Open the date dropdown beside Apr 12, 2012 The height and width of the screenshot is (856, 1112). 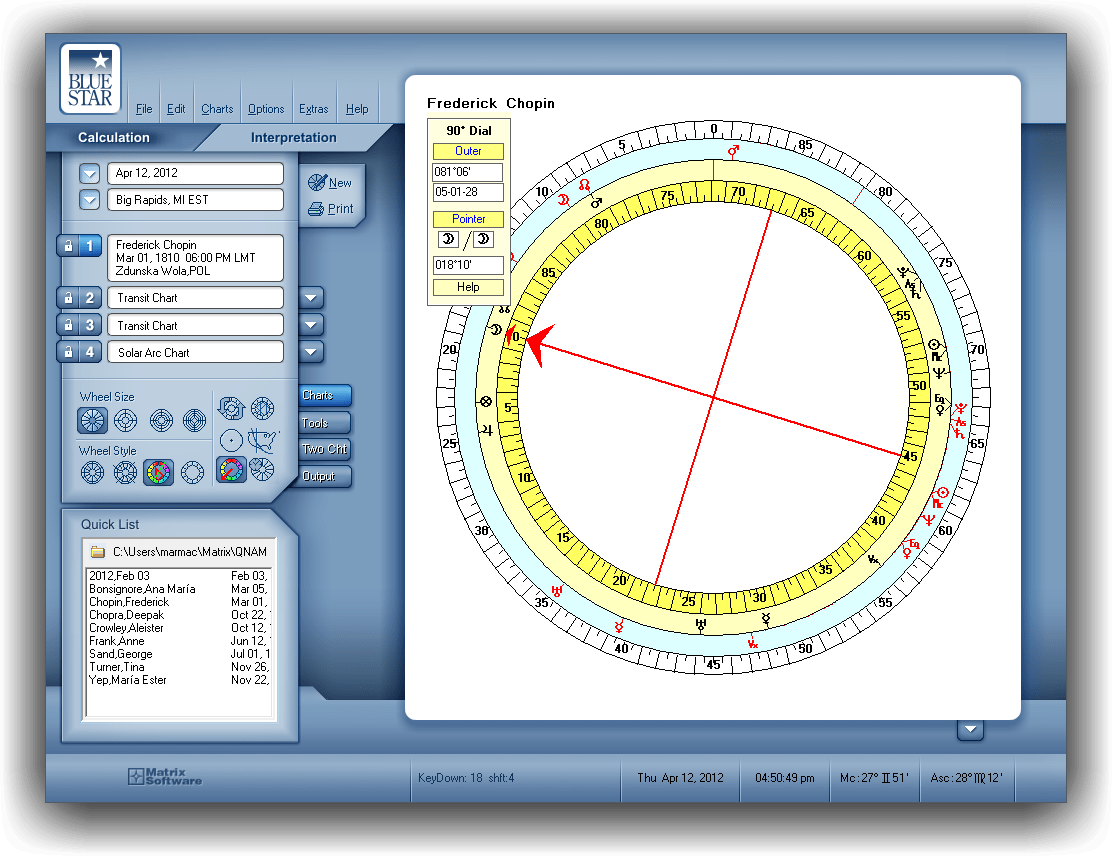pyautogui.click(x=89, y=173)
